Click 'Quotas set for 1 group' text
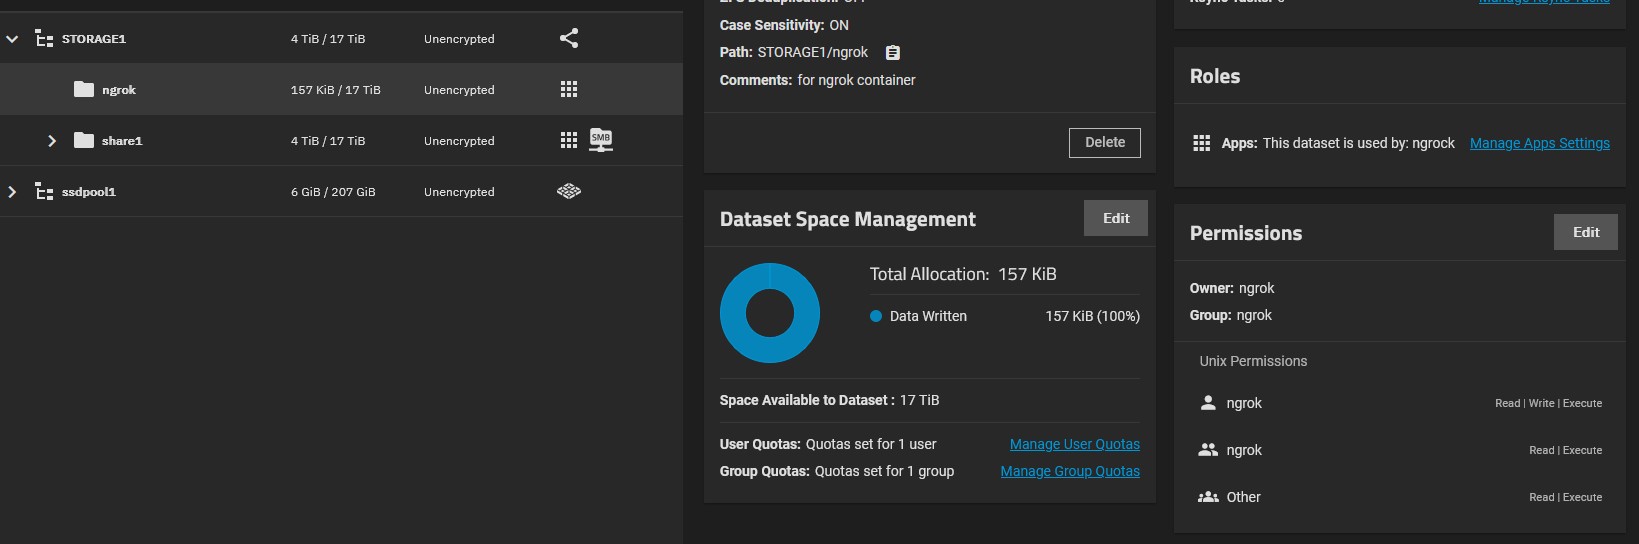 click(x=884, y=471)
